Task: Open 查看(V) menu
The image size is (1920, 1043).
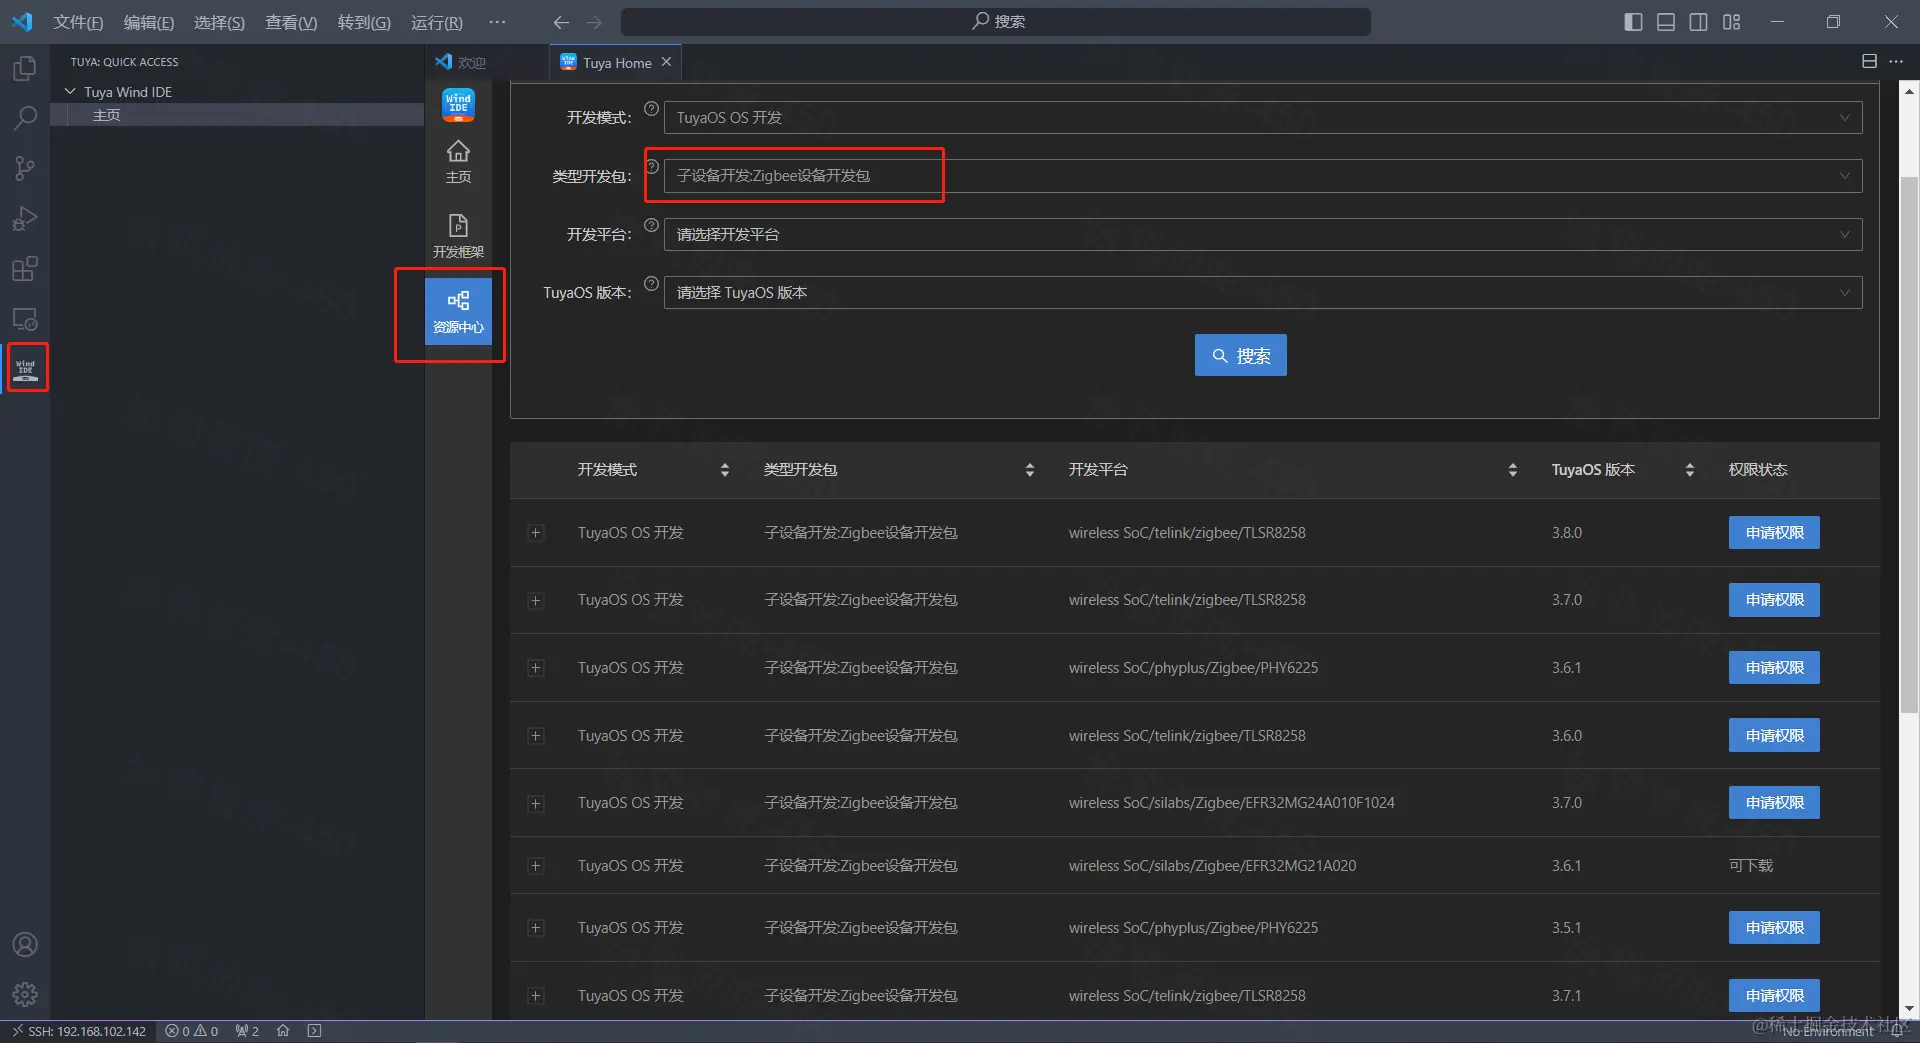Action: (291, 22)
